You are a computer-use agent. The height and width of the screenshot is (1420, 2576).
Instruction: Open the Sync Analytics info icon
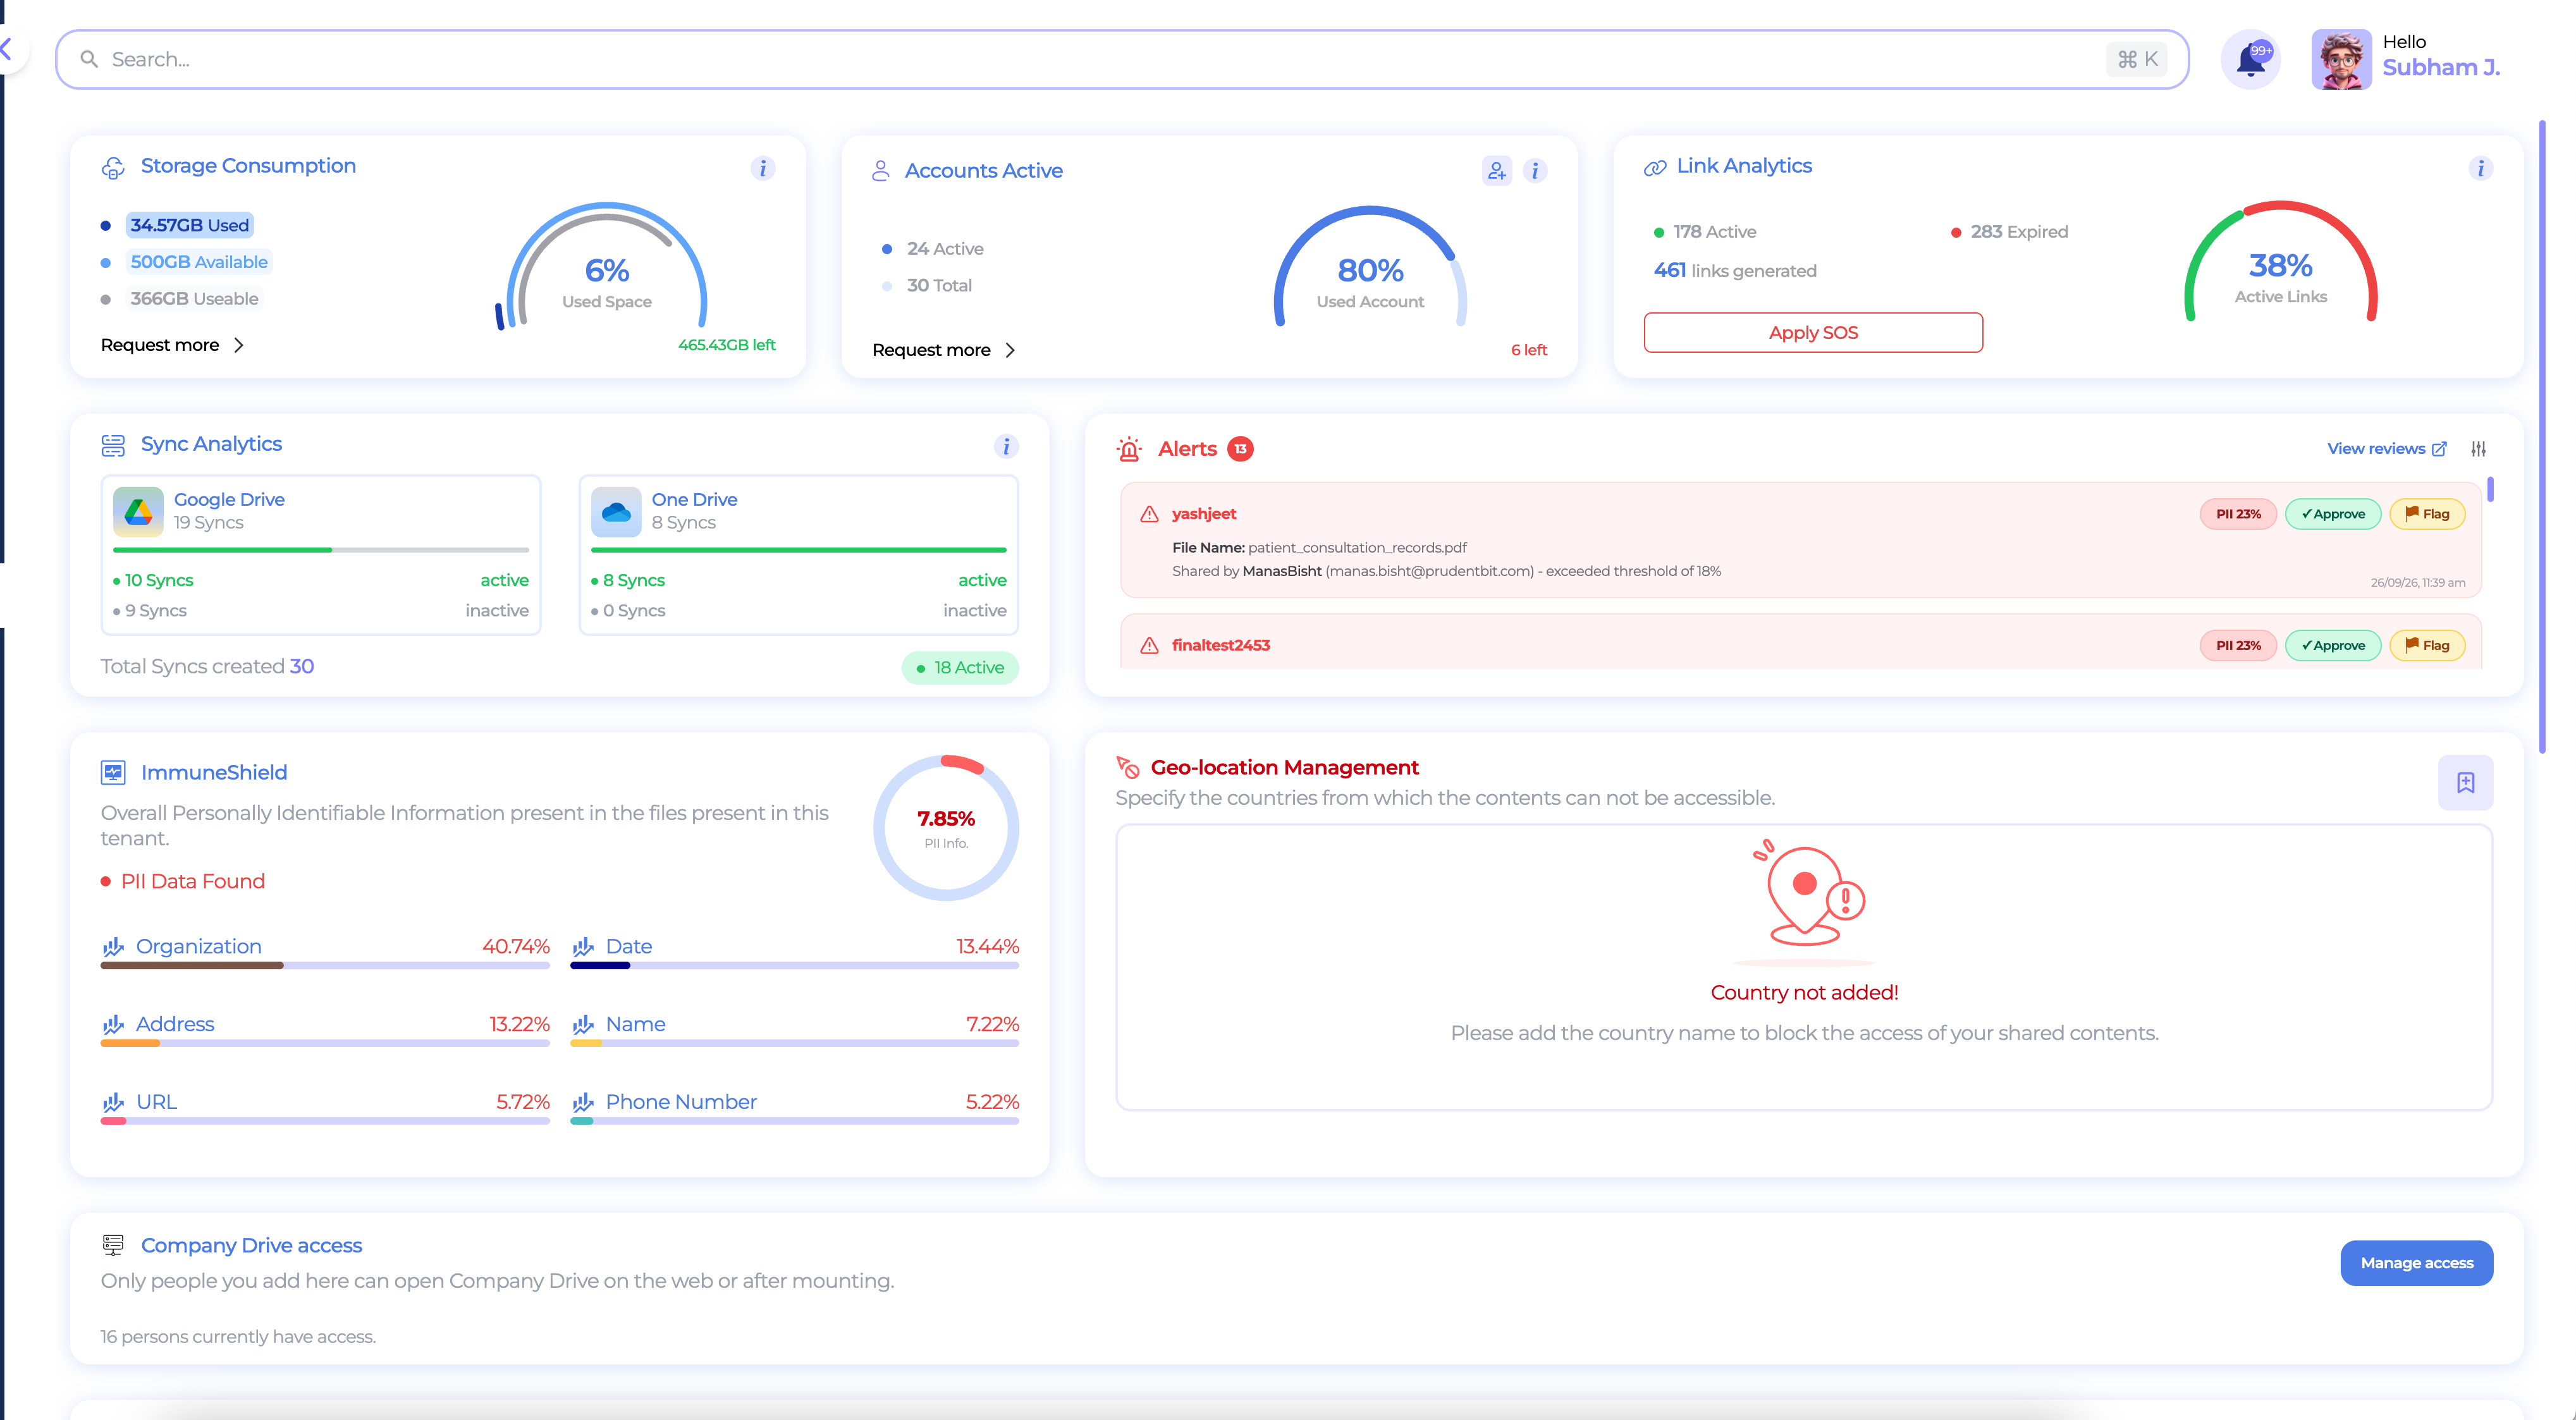point(1006,446)
